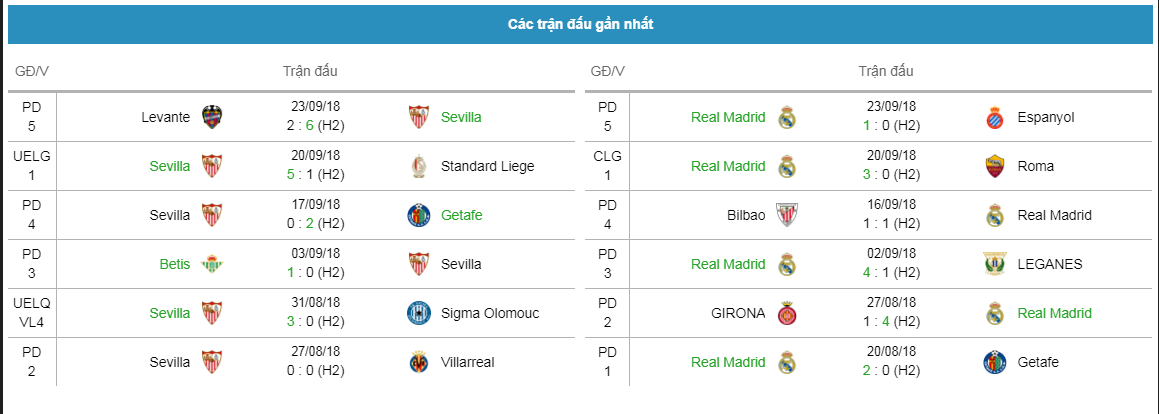Click the Getafe crest beside 17/09/18 match
Image resolution: width=1159 pixels, height=414 pixels.
[419, 215]
